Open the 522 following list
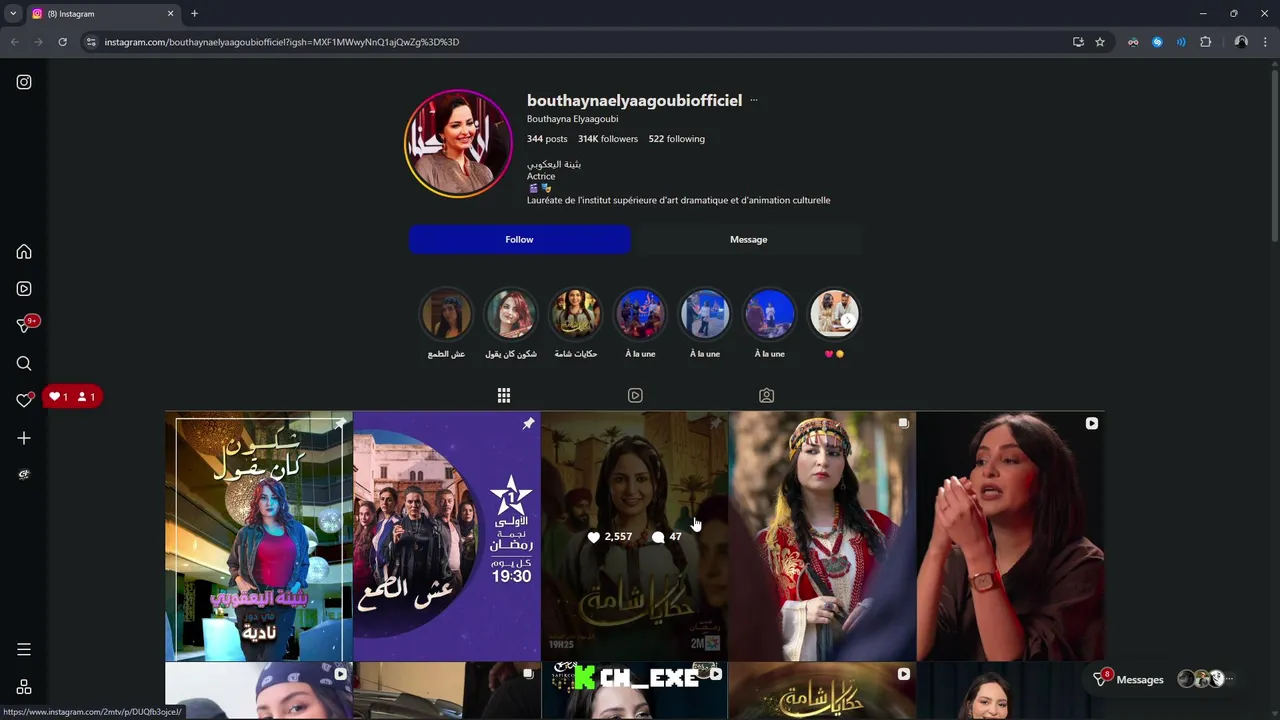 677,139
